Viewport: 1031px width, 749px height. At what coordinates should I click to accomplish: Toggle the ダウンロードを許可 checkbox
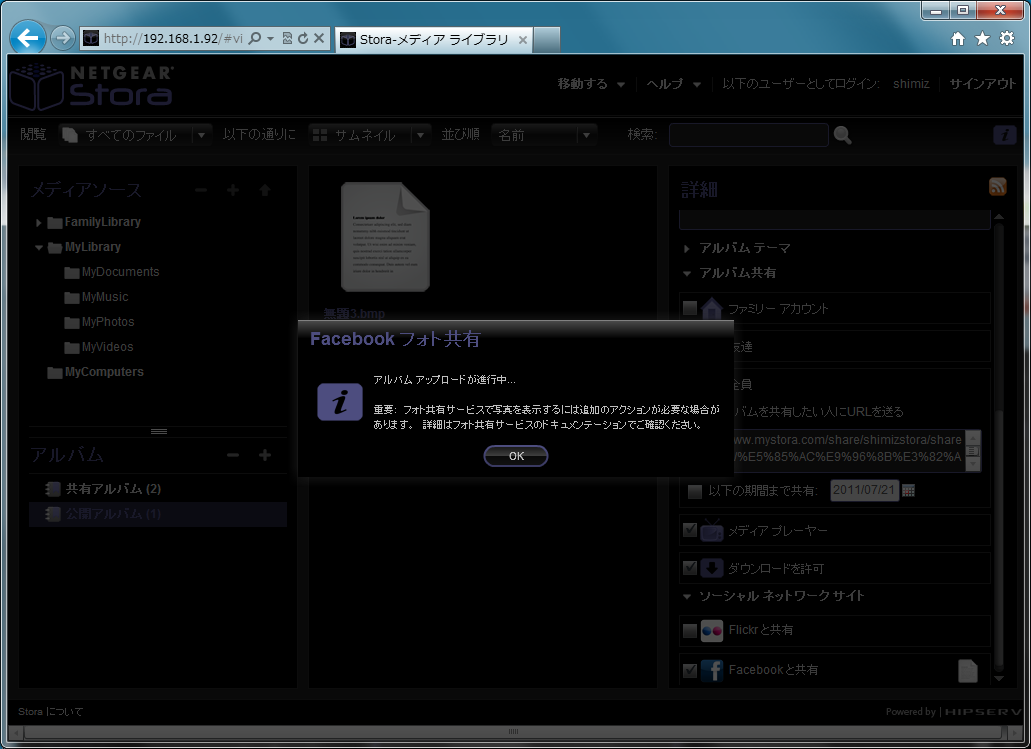pos(689,568)
